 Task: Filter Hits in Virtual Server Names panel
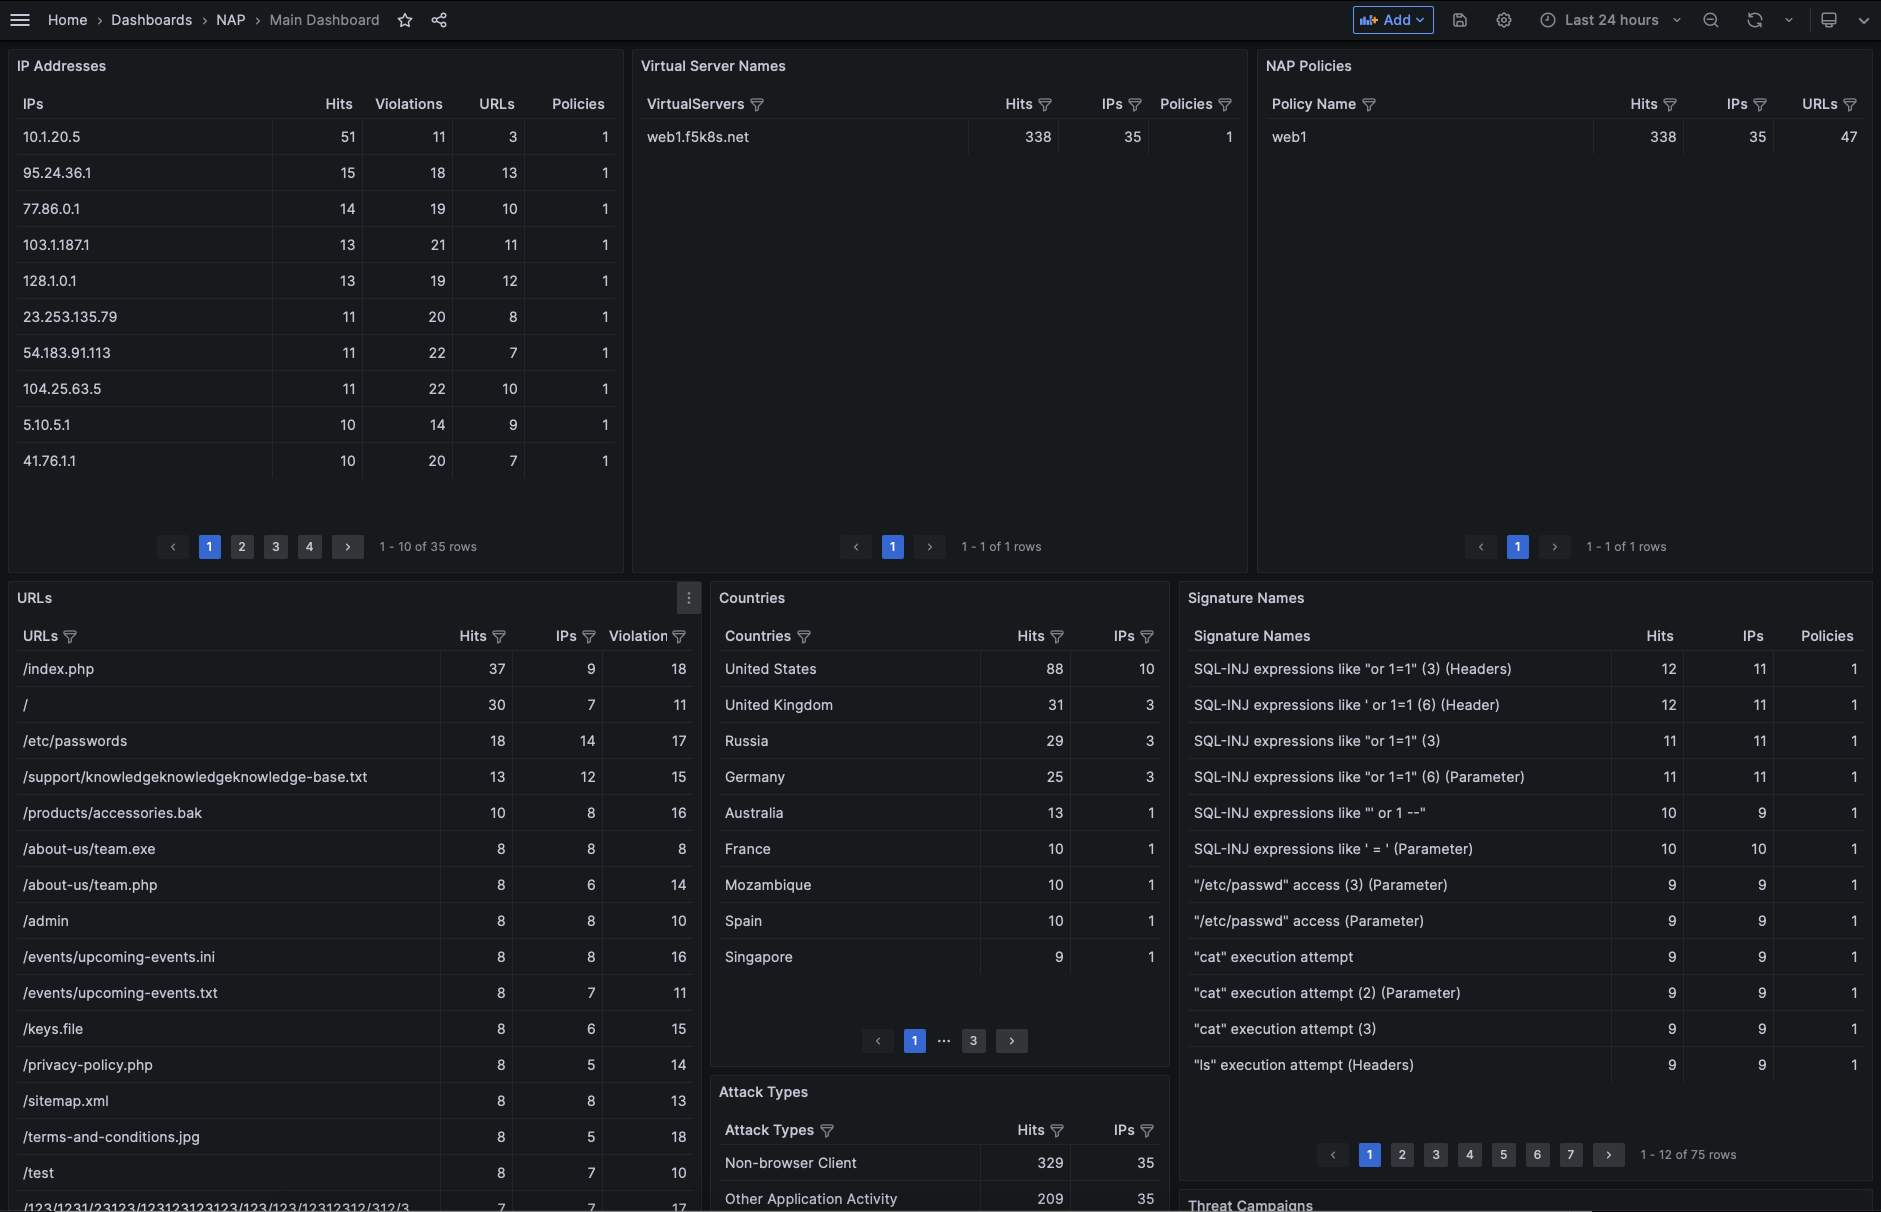pyautogui.click(x=1045, y=104)
